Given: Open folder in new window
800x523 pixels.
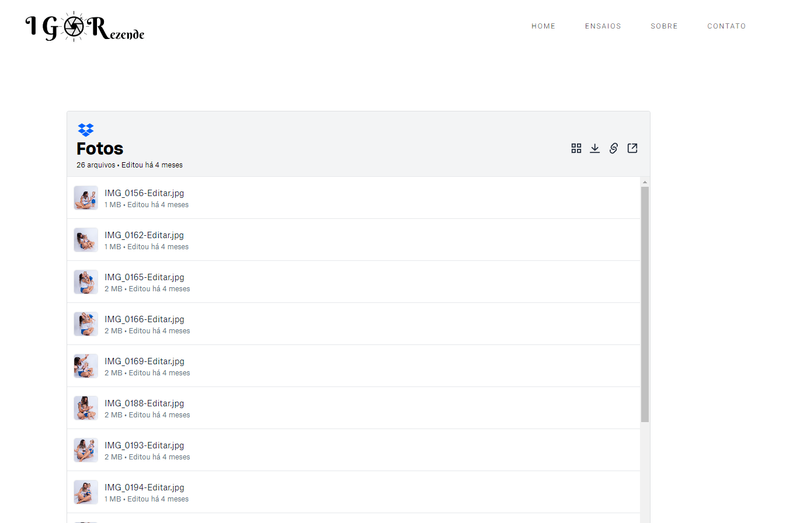Looking at the screenshot, I should point(632,148).
